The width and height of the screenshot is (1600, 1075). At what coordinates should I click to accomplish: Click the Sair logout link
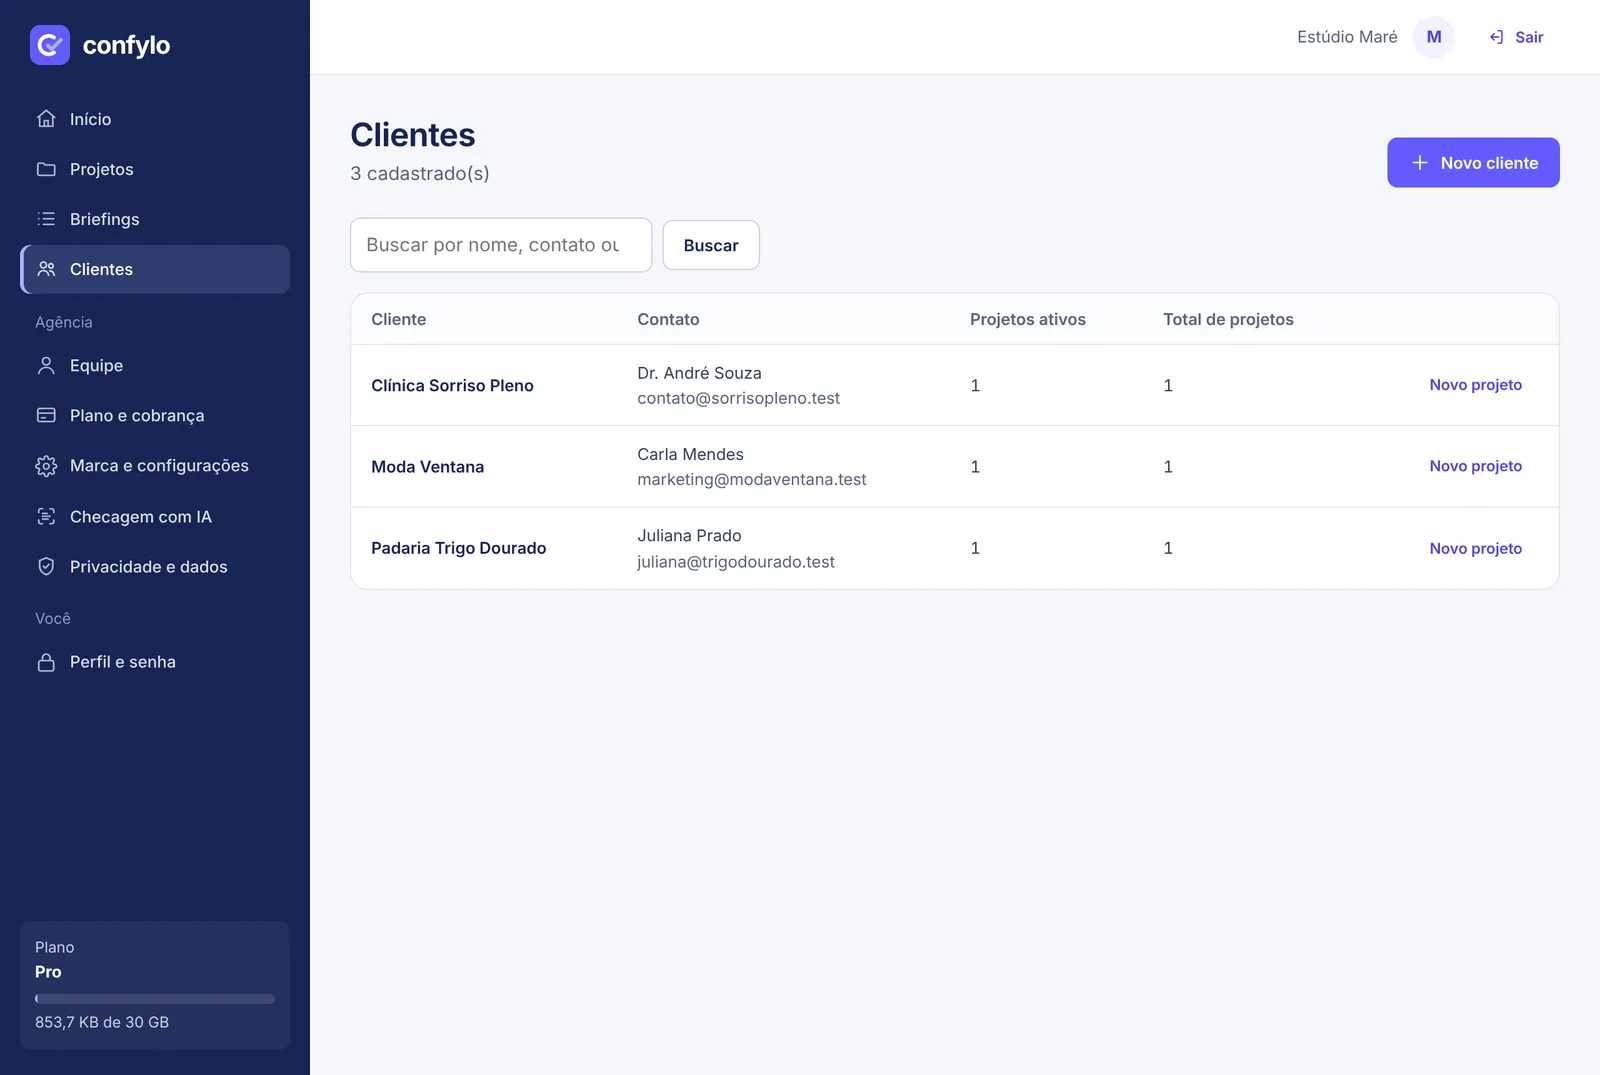[1516, 37]
